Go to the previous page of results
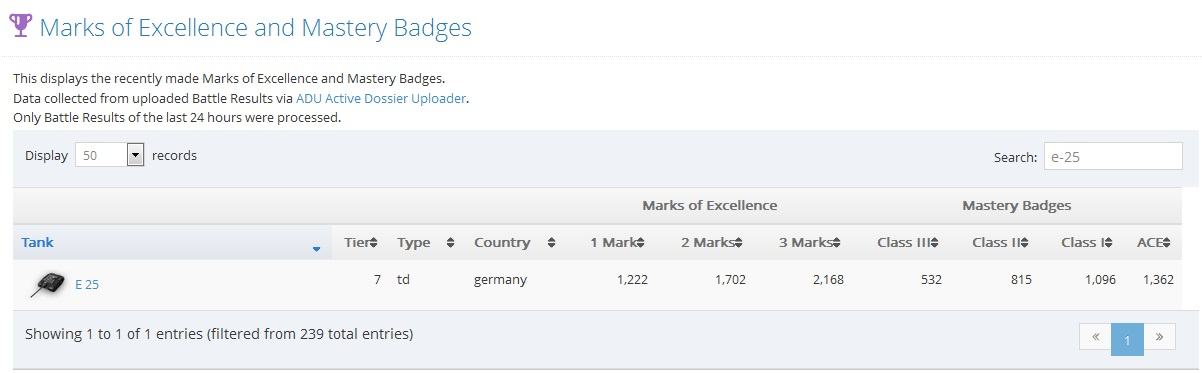1202x373 pixels. click(1095, 337)
